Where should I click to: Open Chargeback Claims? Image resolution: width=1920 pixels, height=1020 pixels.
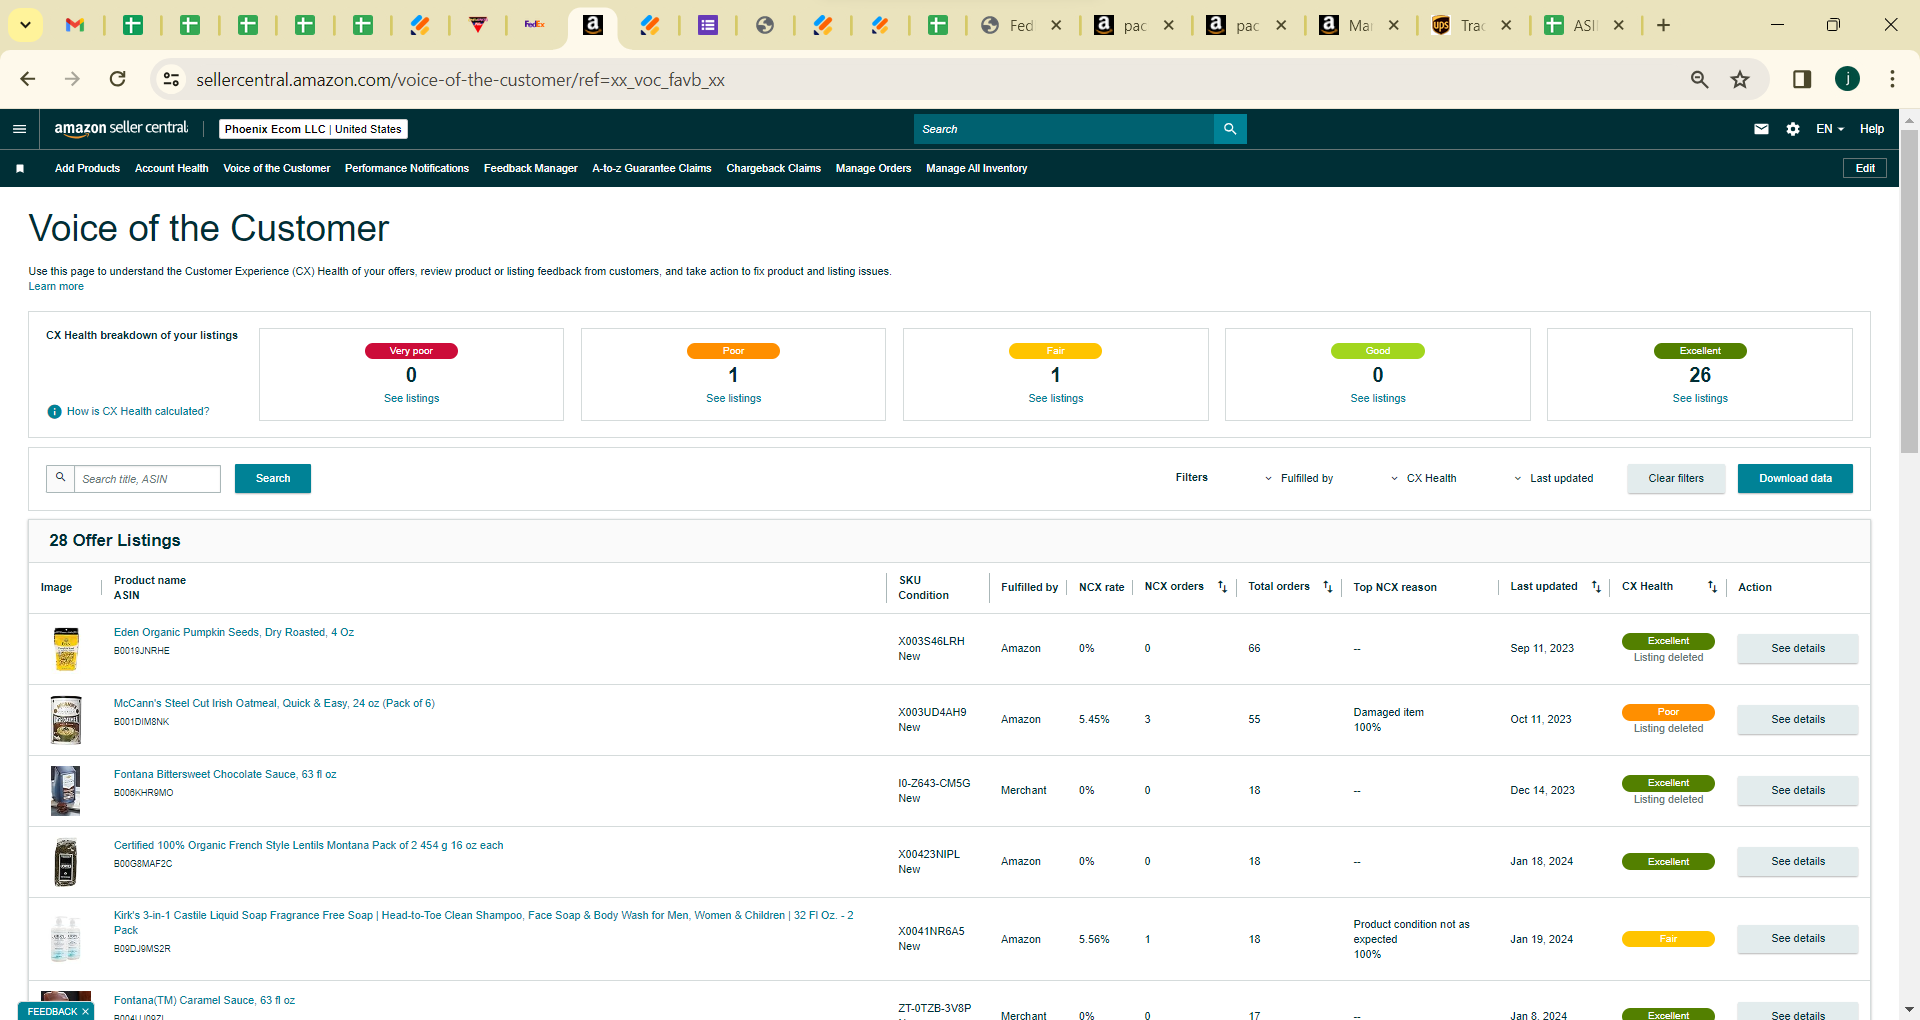774,169
